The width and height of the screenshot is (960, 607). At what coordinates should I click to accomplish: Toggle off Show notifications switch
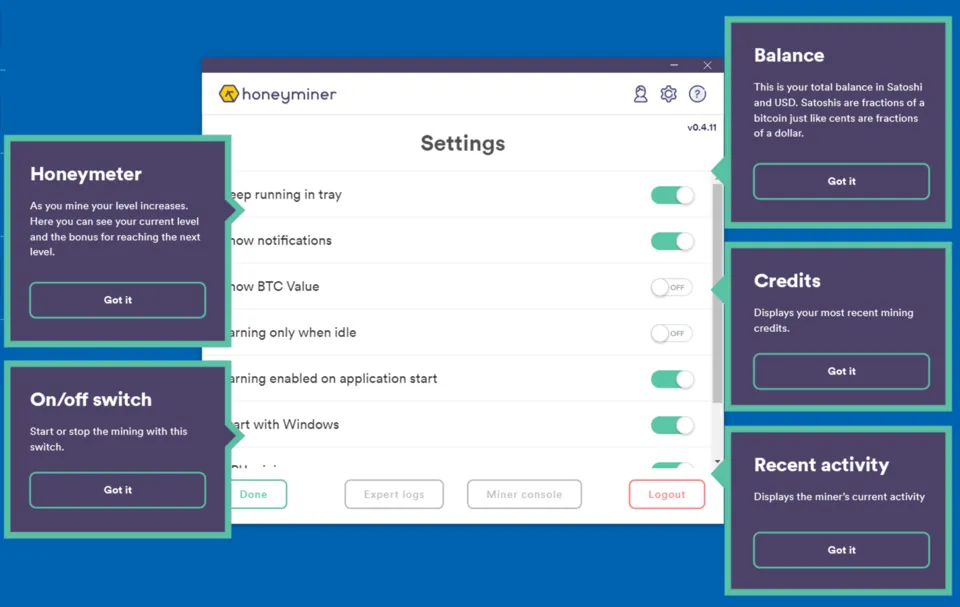coord(672,241)
